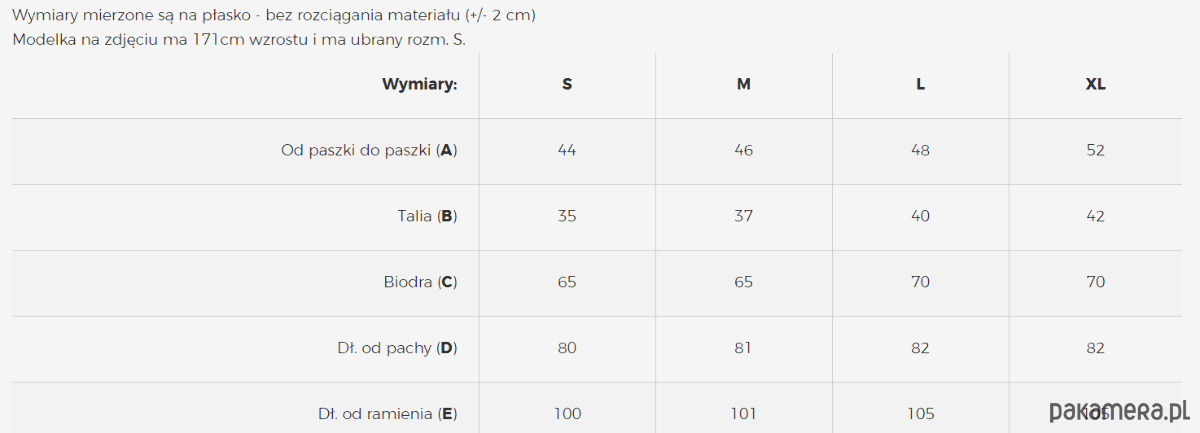The height and width of the screenshot is (433, 1200).
Task: Click value 44 in the S column
Action: coord(567,151)
